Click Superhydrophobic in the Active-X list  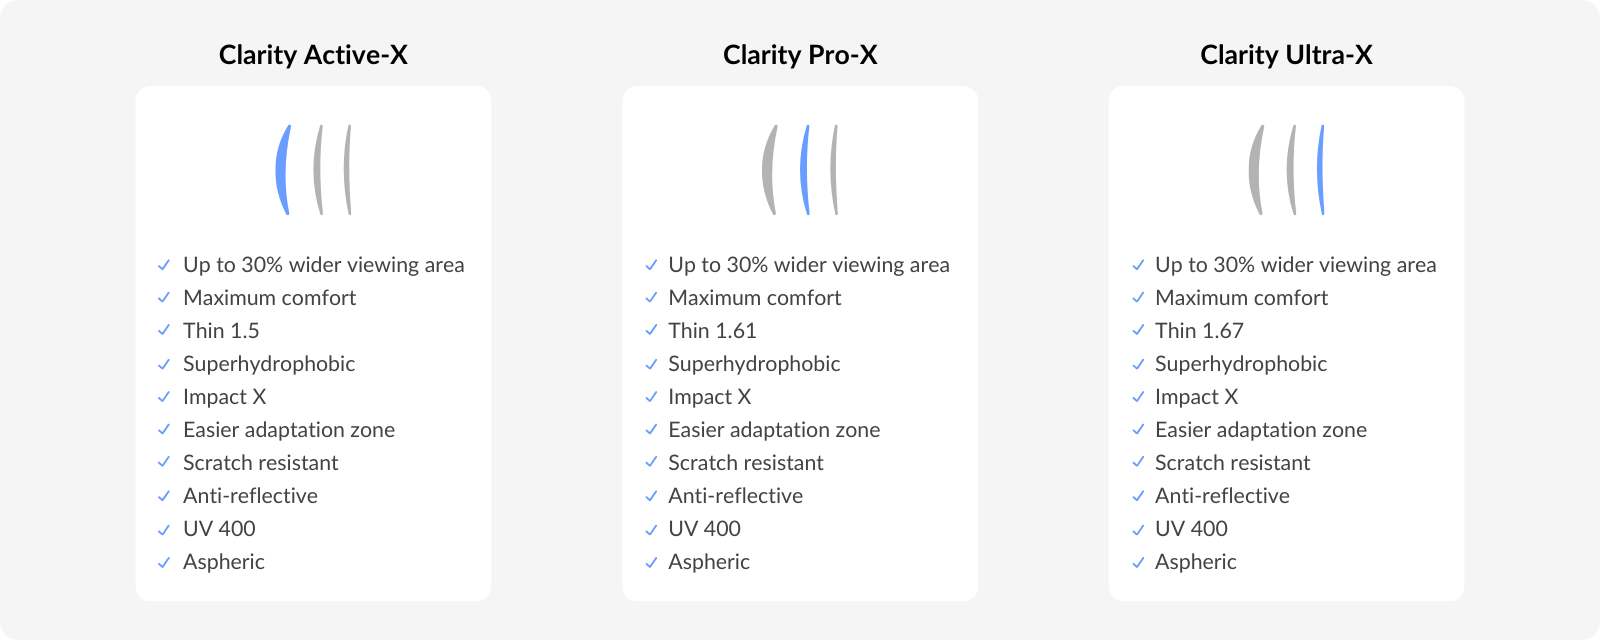point(269,364)
